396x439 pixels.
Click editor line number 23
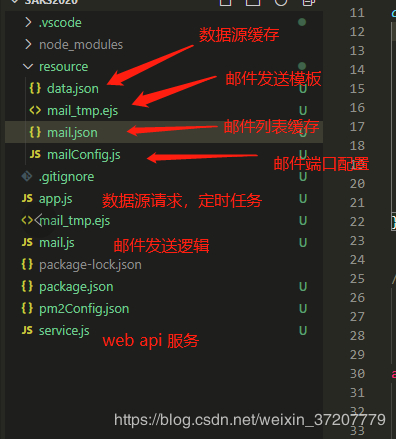click(x=357, y=241)
